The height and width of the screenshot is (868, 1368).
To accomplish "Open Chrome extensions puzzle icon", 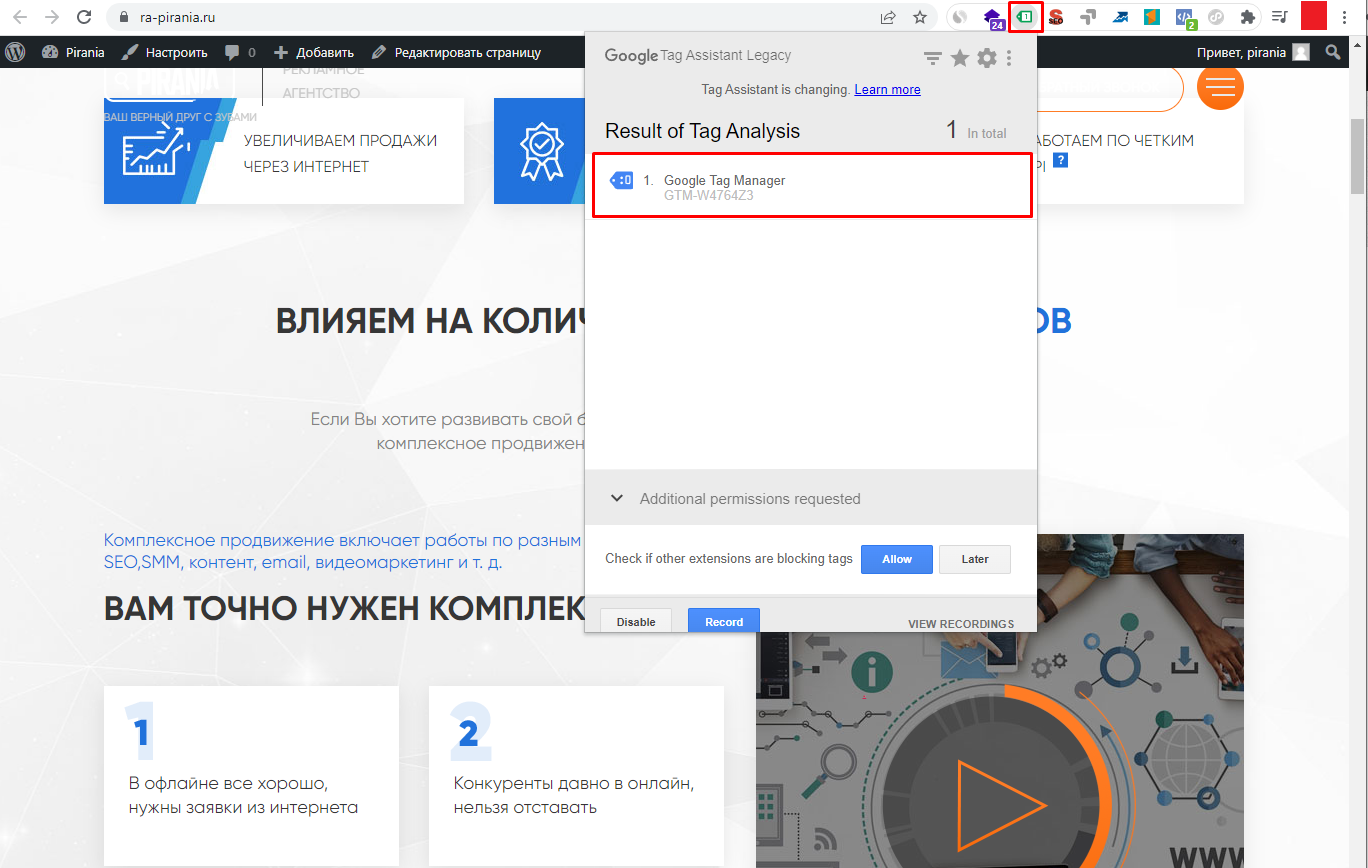I will [x=1247, y=17].
